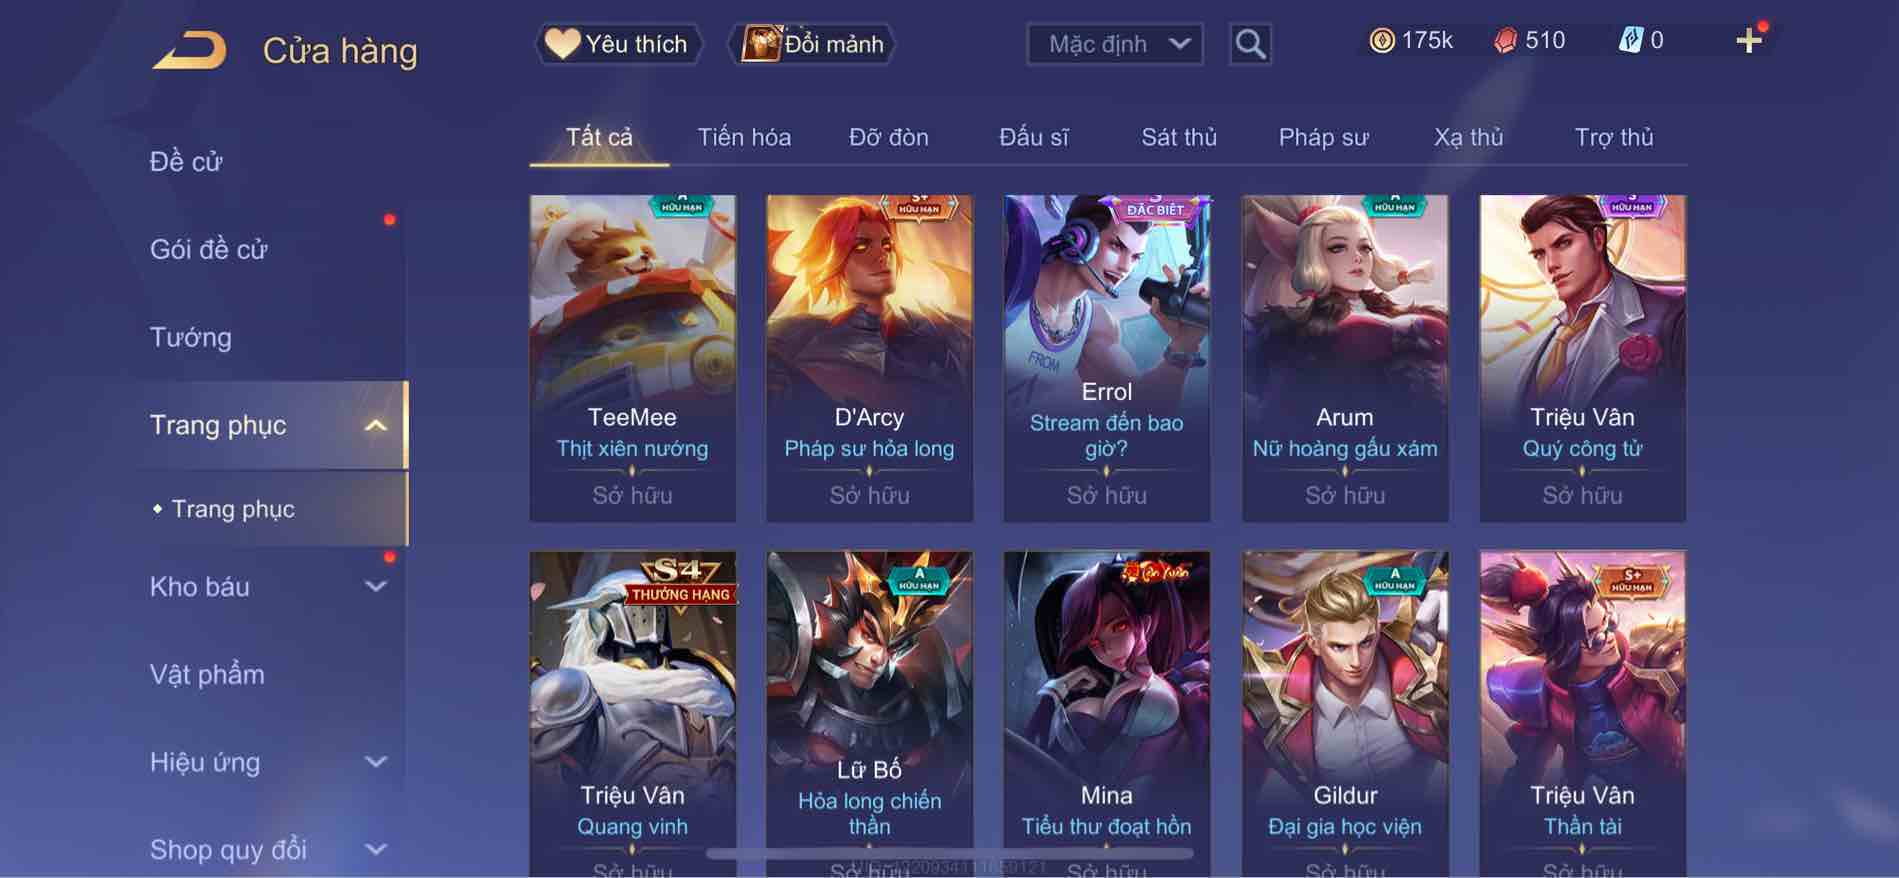Expand the Shop quy đổi section
Screen dimensions: 1899x878
pyautogui.click(x=270, y=849)
